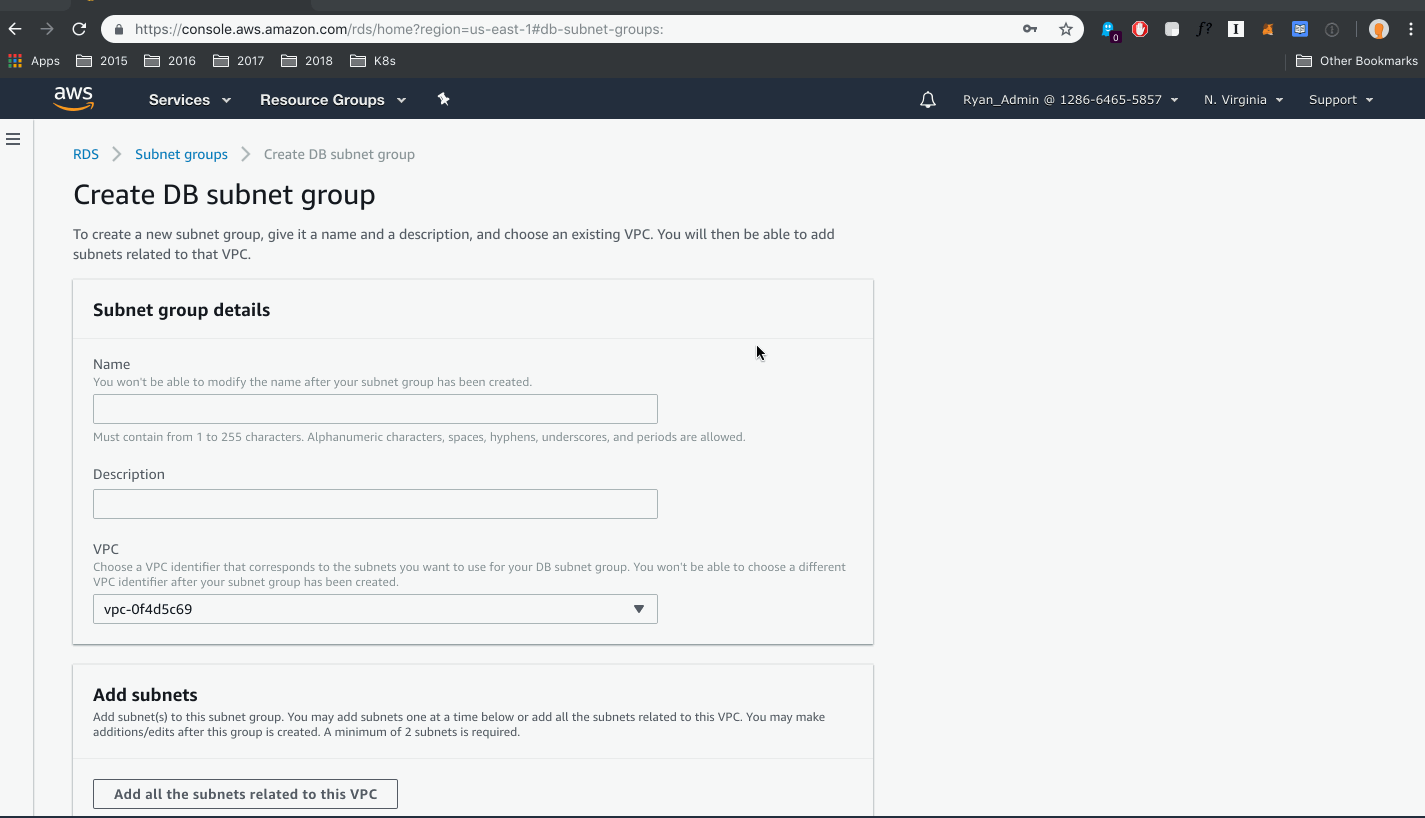Open the collapsed sidebar hamburger menu
This screenshot has width=1425, height=818.
click(x=13, y=139)
